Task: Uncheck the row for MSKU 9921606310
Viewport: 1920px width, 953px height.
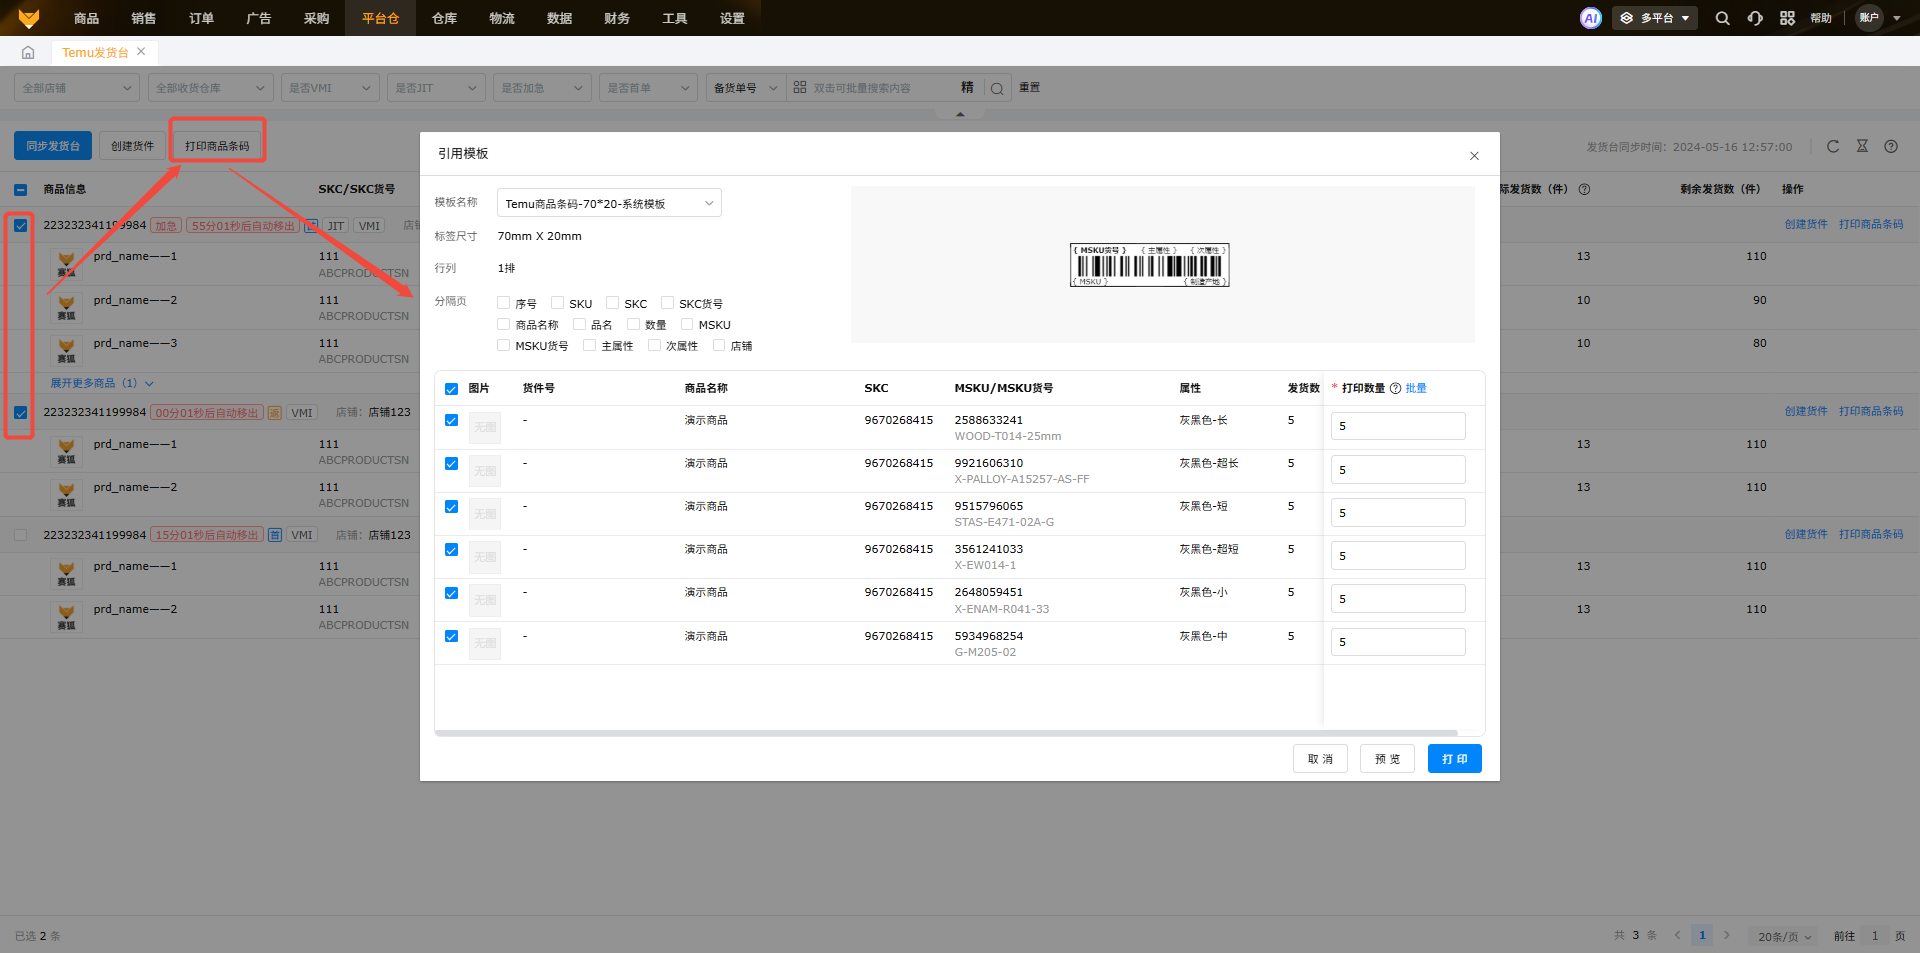Action: [451, 464]
